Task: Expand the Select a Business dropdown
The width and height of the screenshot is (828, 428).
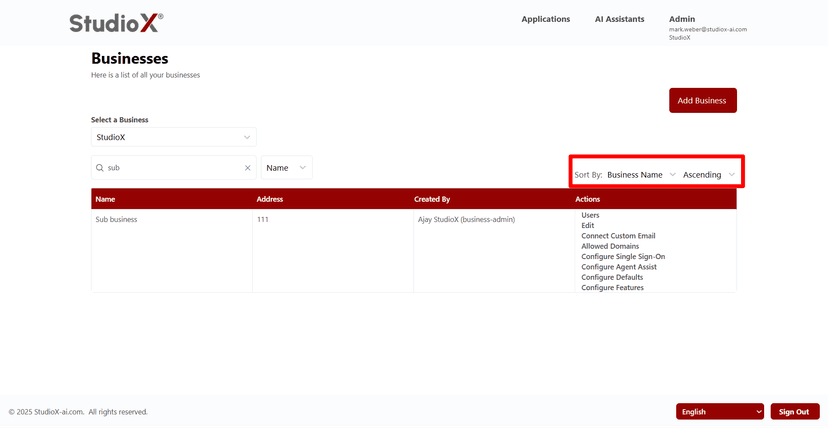Action: (173, 137)
